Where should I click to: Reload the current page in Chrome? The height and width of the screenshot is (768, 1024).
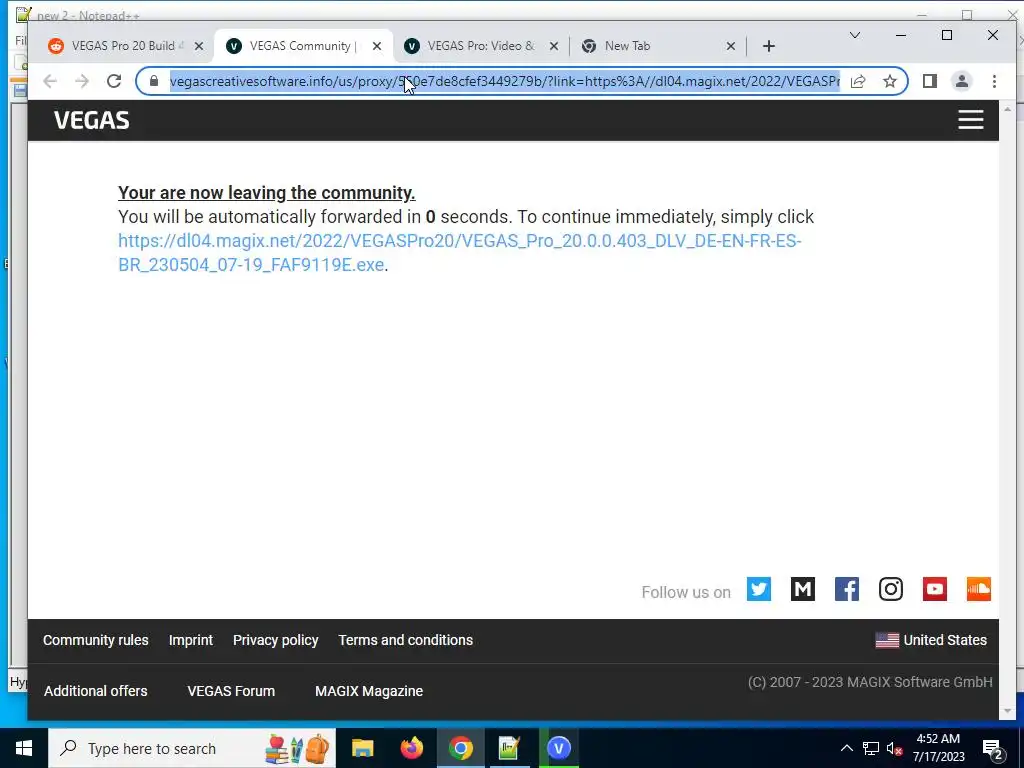click(114, 81)
